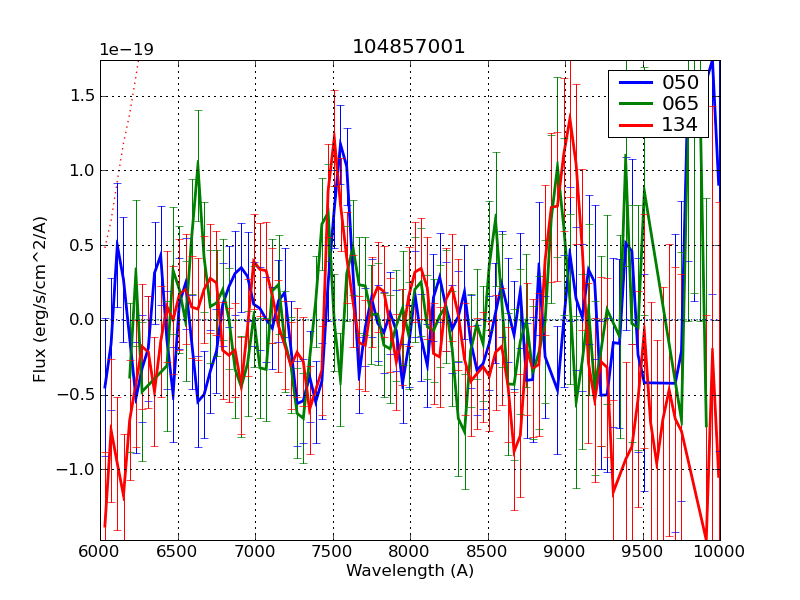This screenshot has width=800, height=600.
Task: Select the red 134 legend line
Action: [634, 125]
